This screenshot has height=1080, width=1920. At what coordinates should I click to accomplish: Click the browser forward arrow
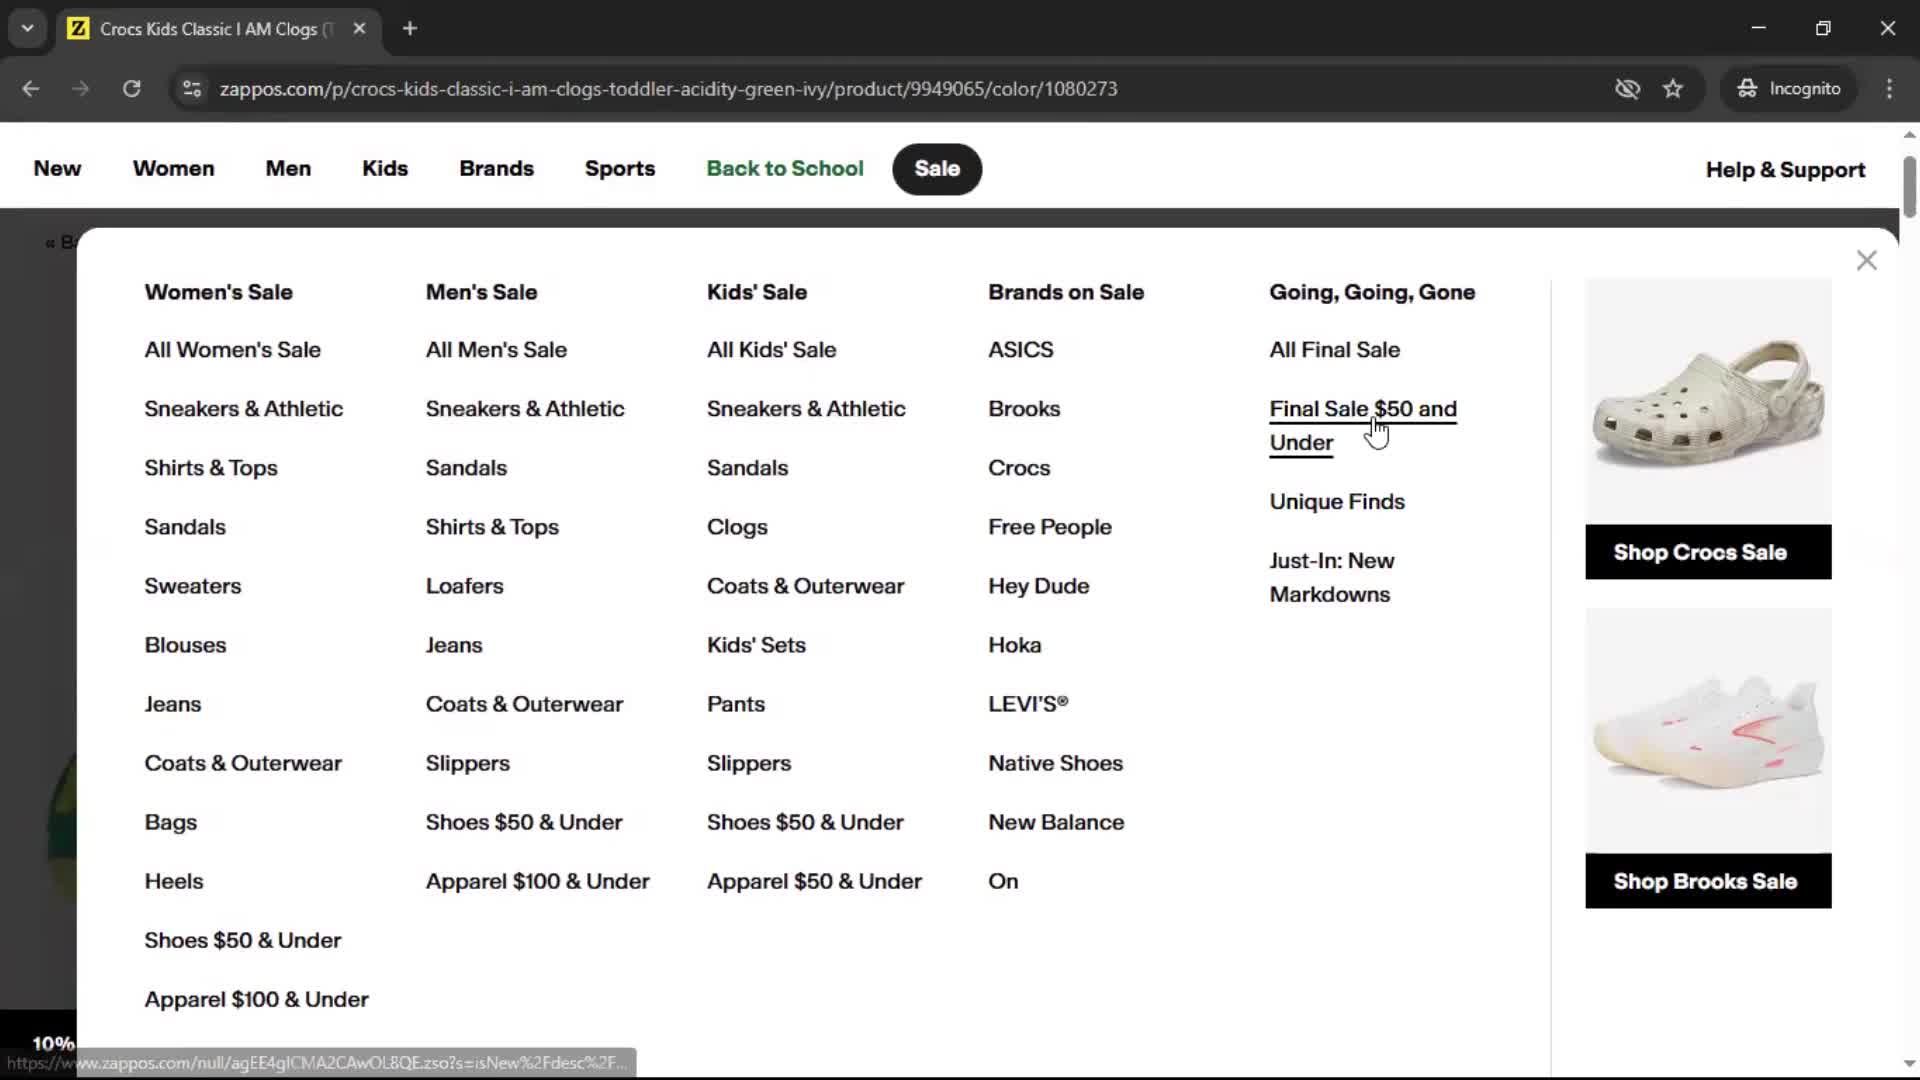pos(80,88)
